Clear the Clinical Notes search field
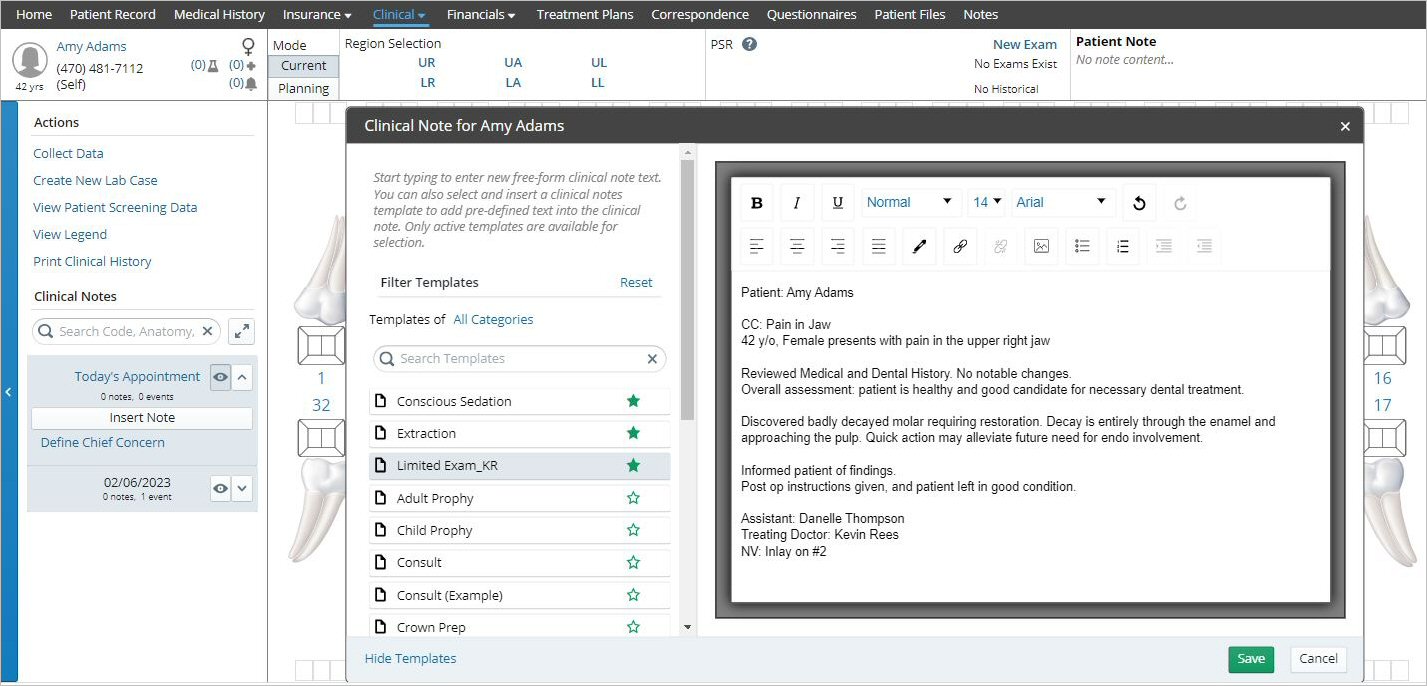The image size is (1427, 686). click(207, 331)
